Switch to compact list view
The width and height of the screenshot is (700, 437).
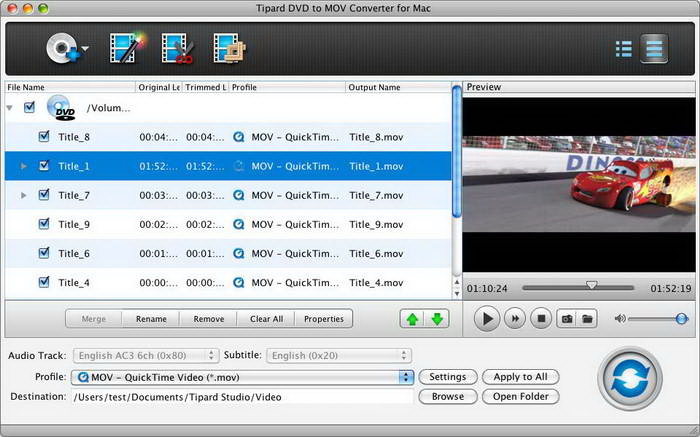coord(623,48)
